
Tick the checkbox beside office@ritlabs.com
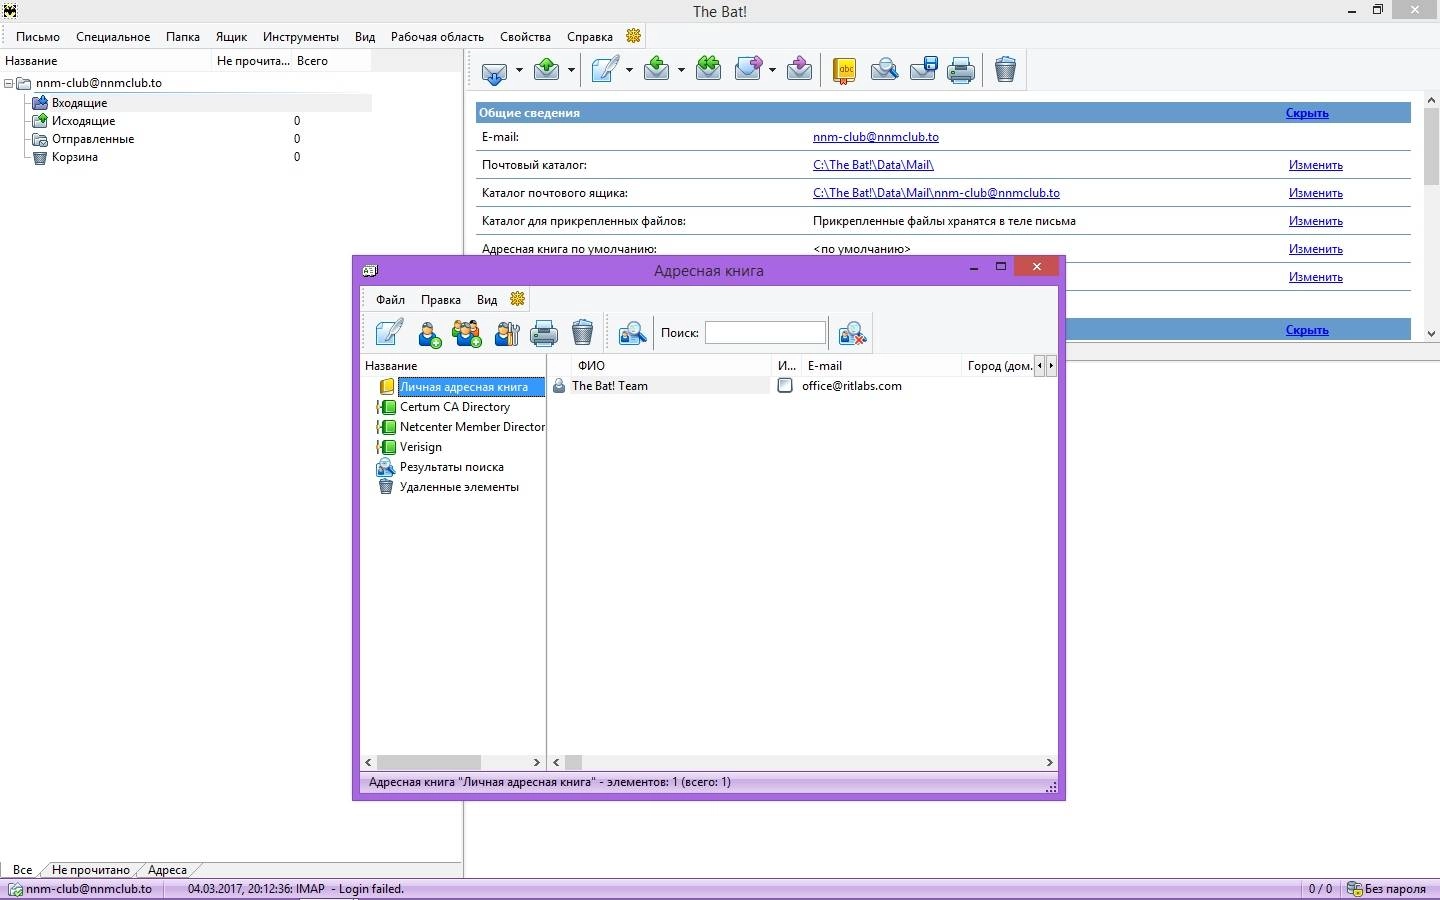pos(785,386)
